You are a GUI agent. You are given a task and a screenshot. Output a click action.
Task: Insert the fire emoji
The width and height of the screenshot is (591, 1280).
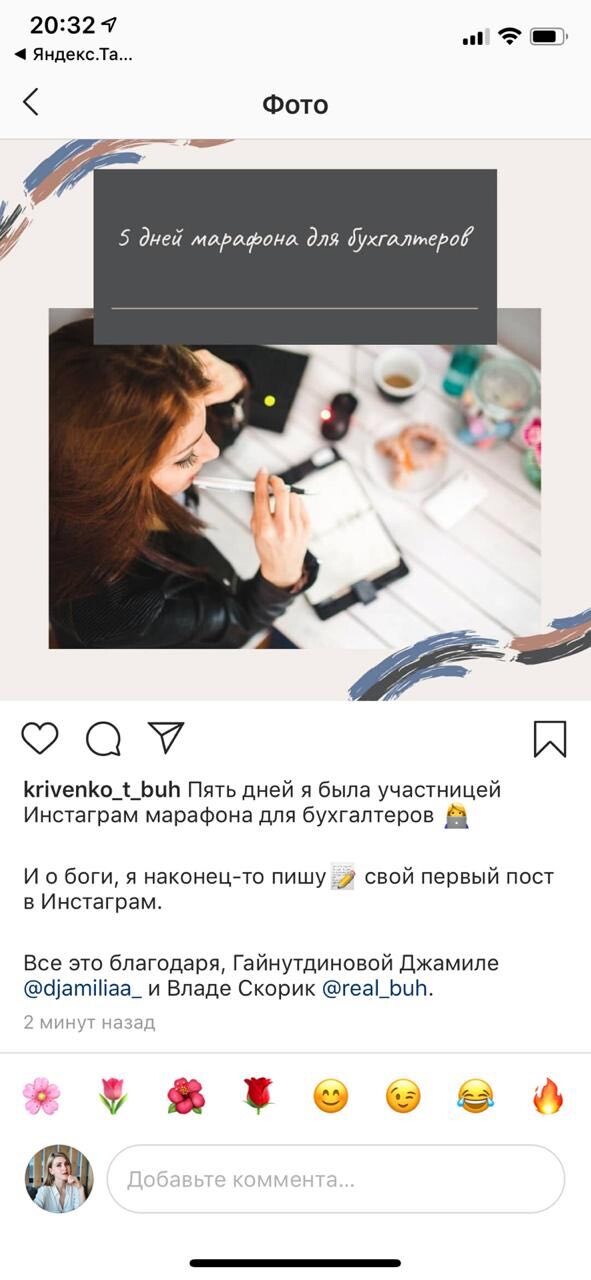[548, 1096]
